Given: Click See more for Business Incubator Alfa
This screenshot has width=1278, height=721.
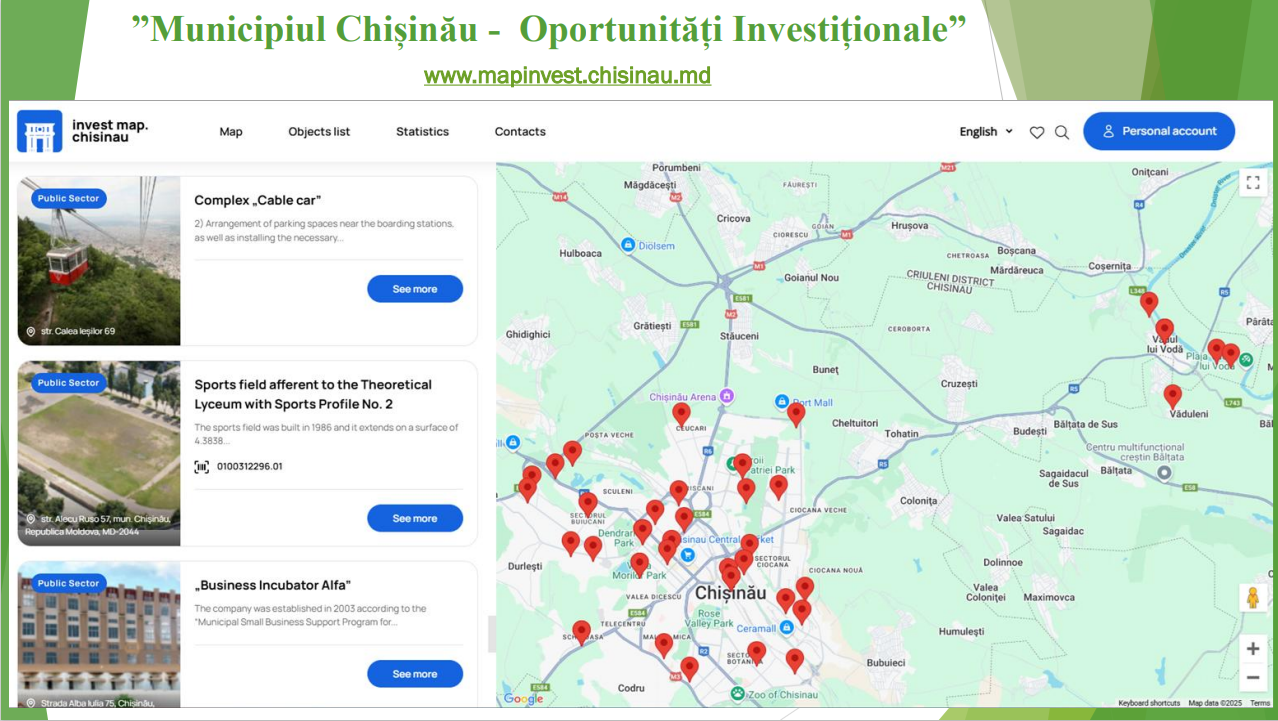Looking at the screenshot, I should pos(415,674).
